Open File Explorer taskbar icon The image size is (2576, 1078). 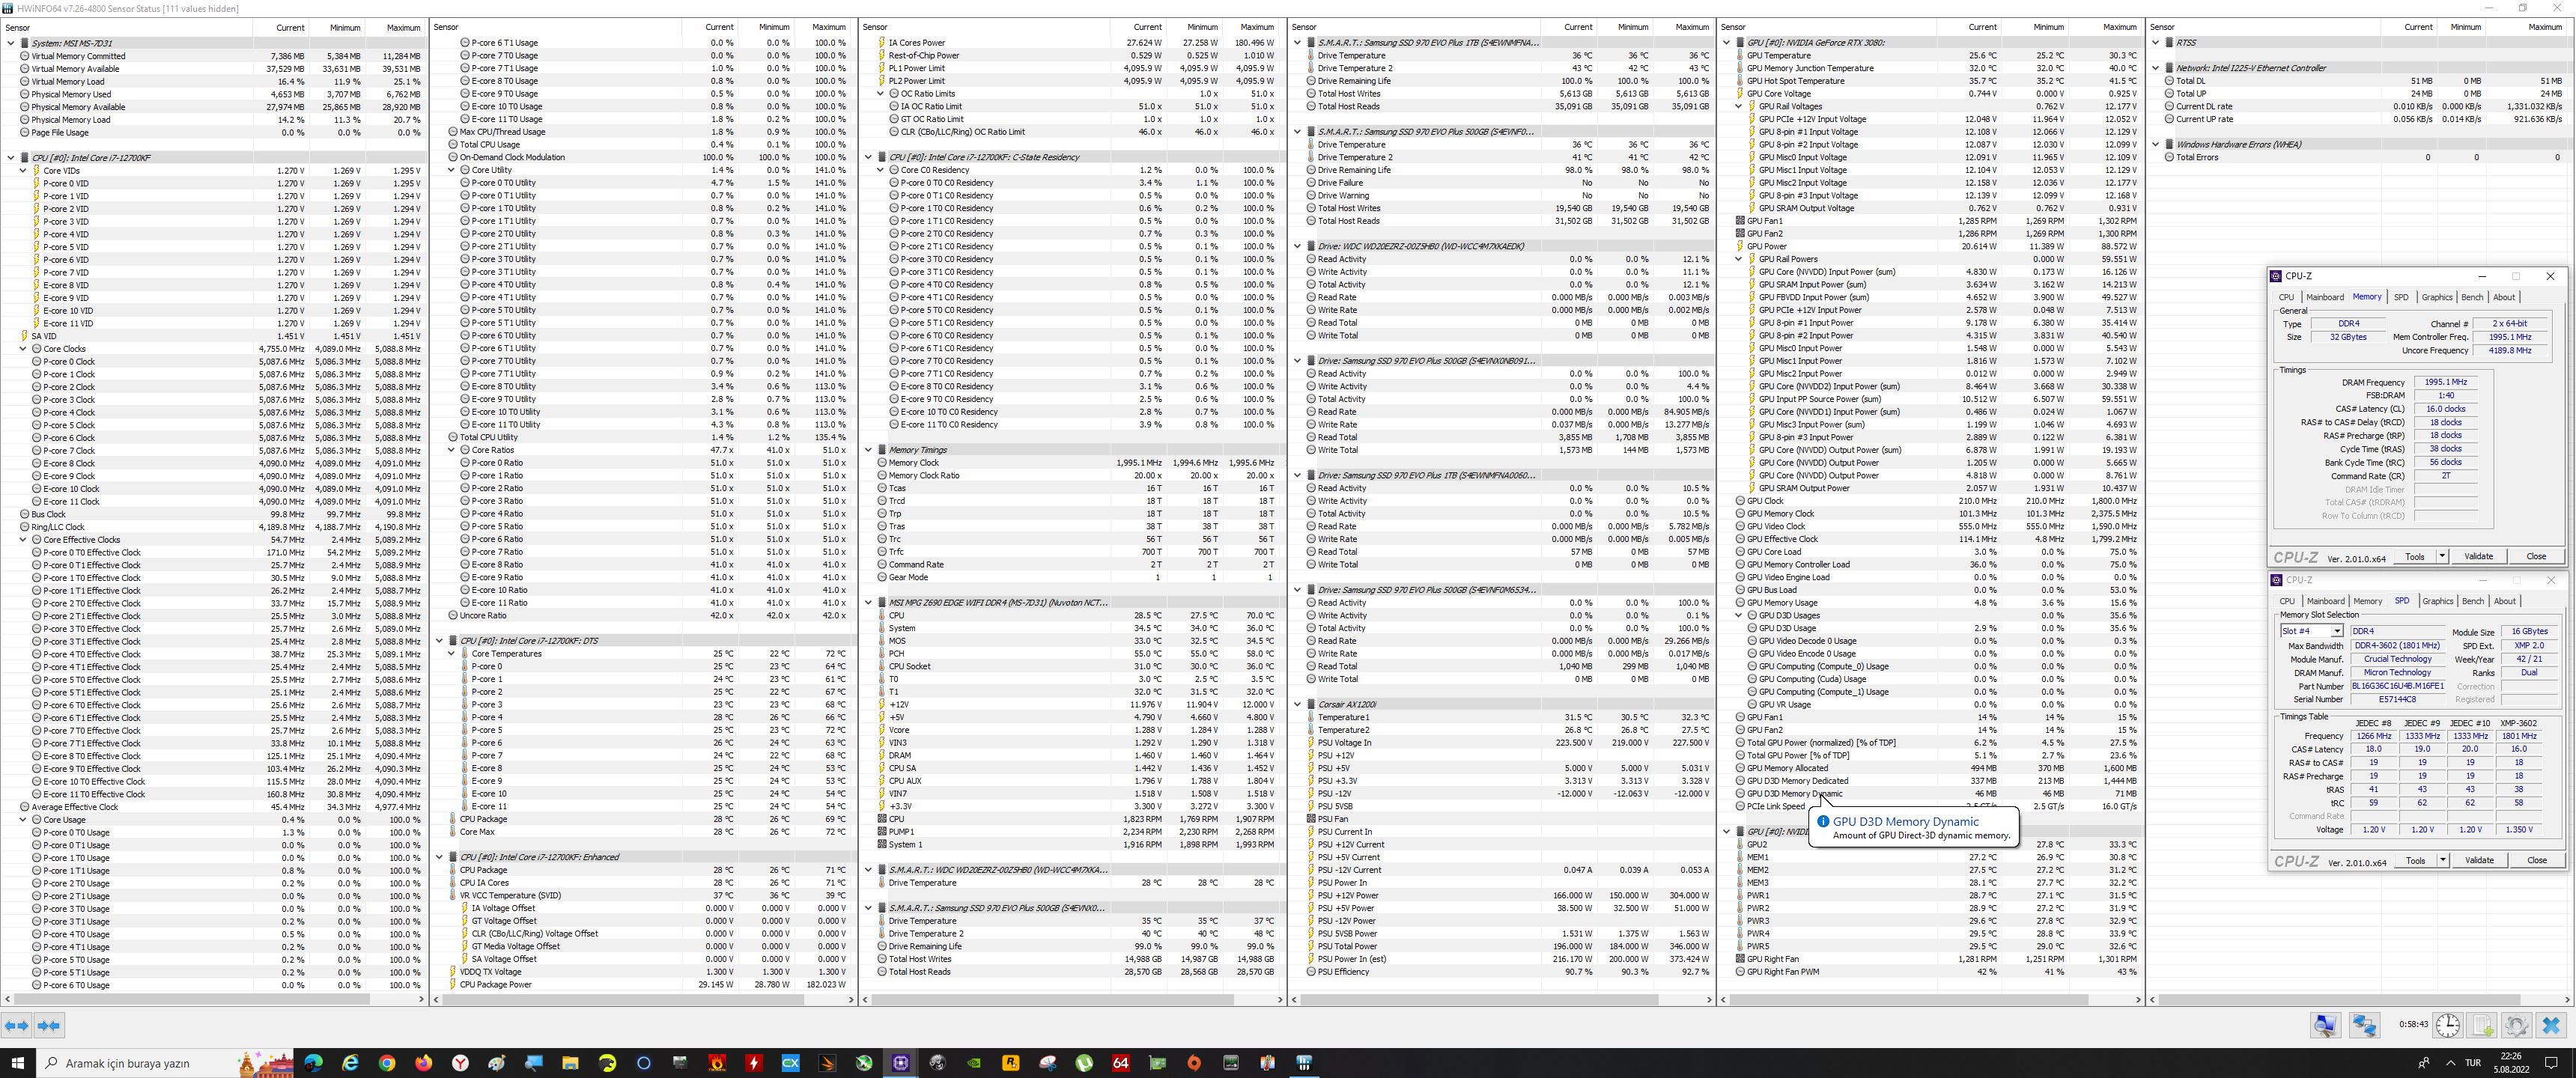point(570,1063)
